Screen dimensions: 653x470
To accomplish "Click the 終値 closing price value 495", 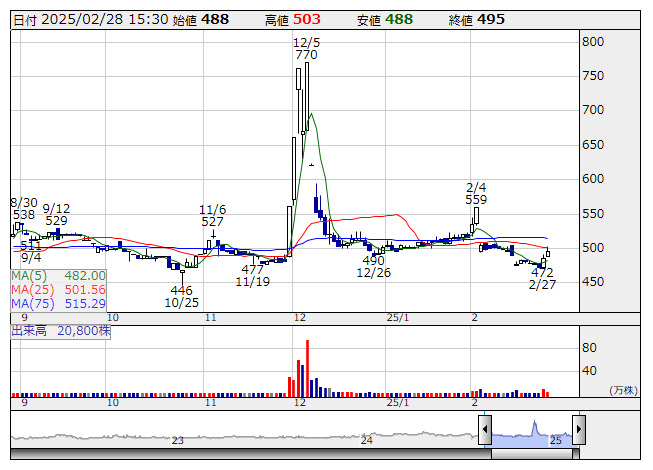I will (x=491, y=20).
